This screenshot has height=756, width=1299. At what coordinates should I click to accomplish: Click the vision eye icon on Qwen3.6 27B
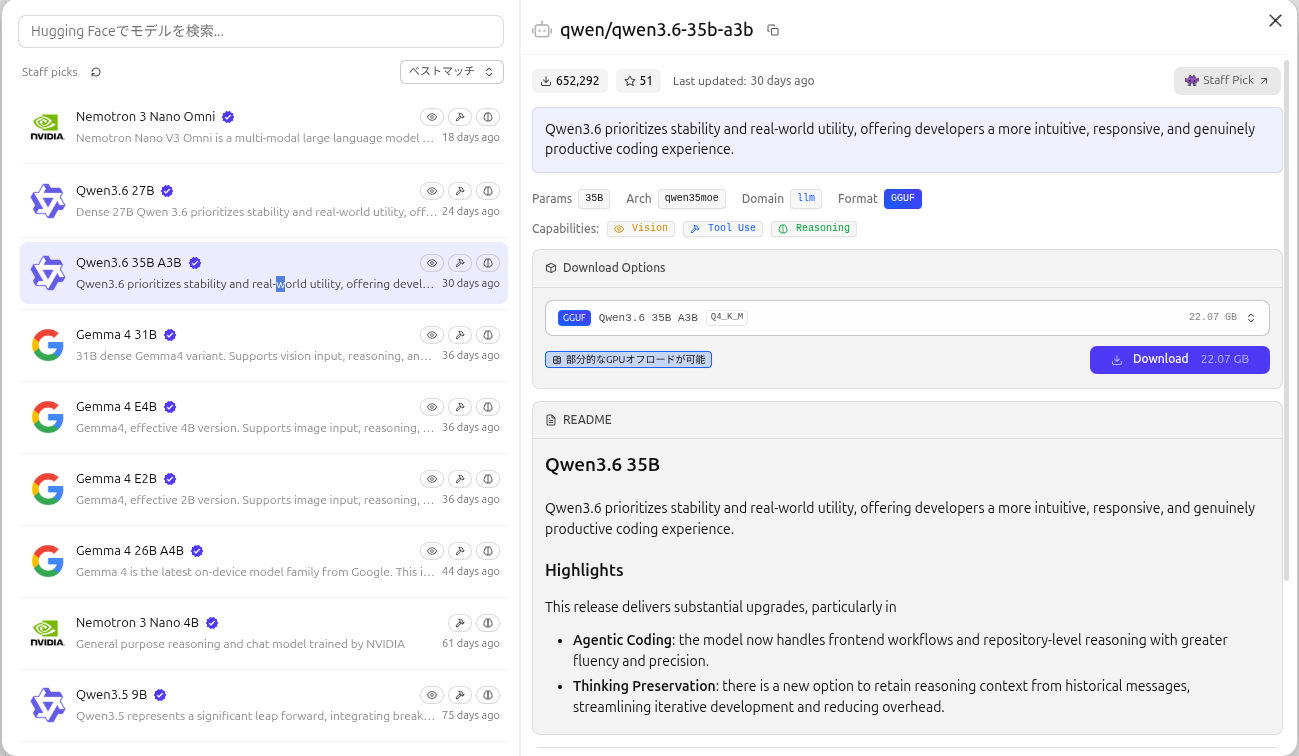pyautogui.click(x=432, y=191)
